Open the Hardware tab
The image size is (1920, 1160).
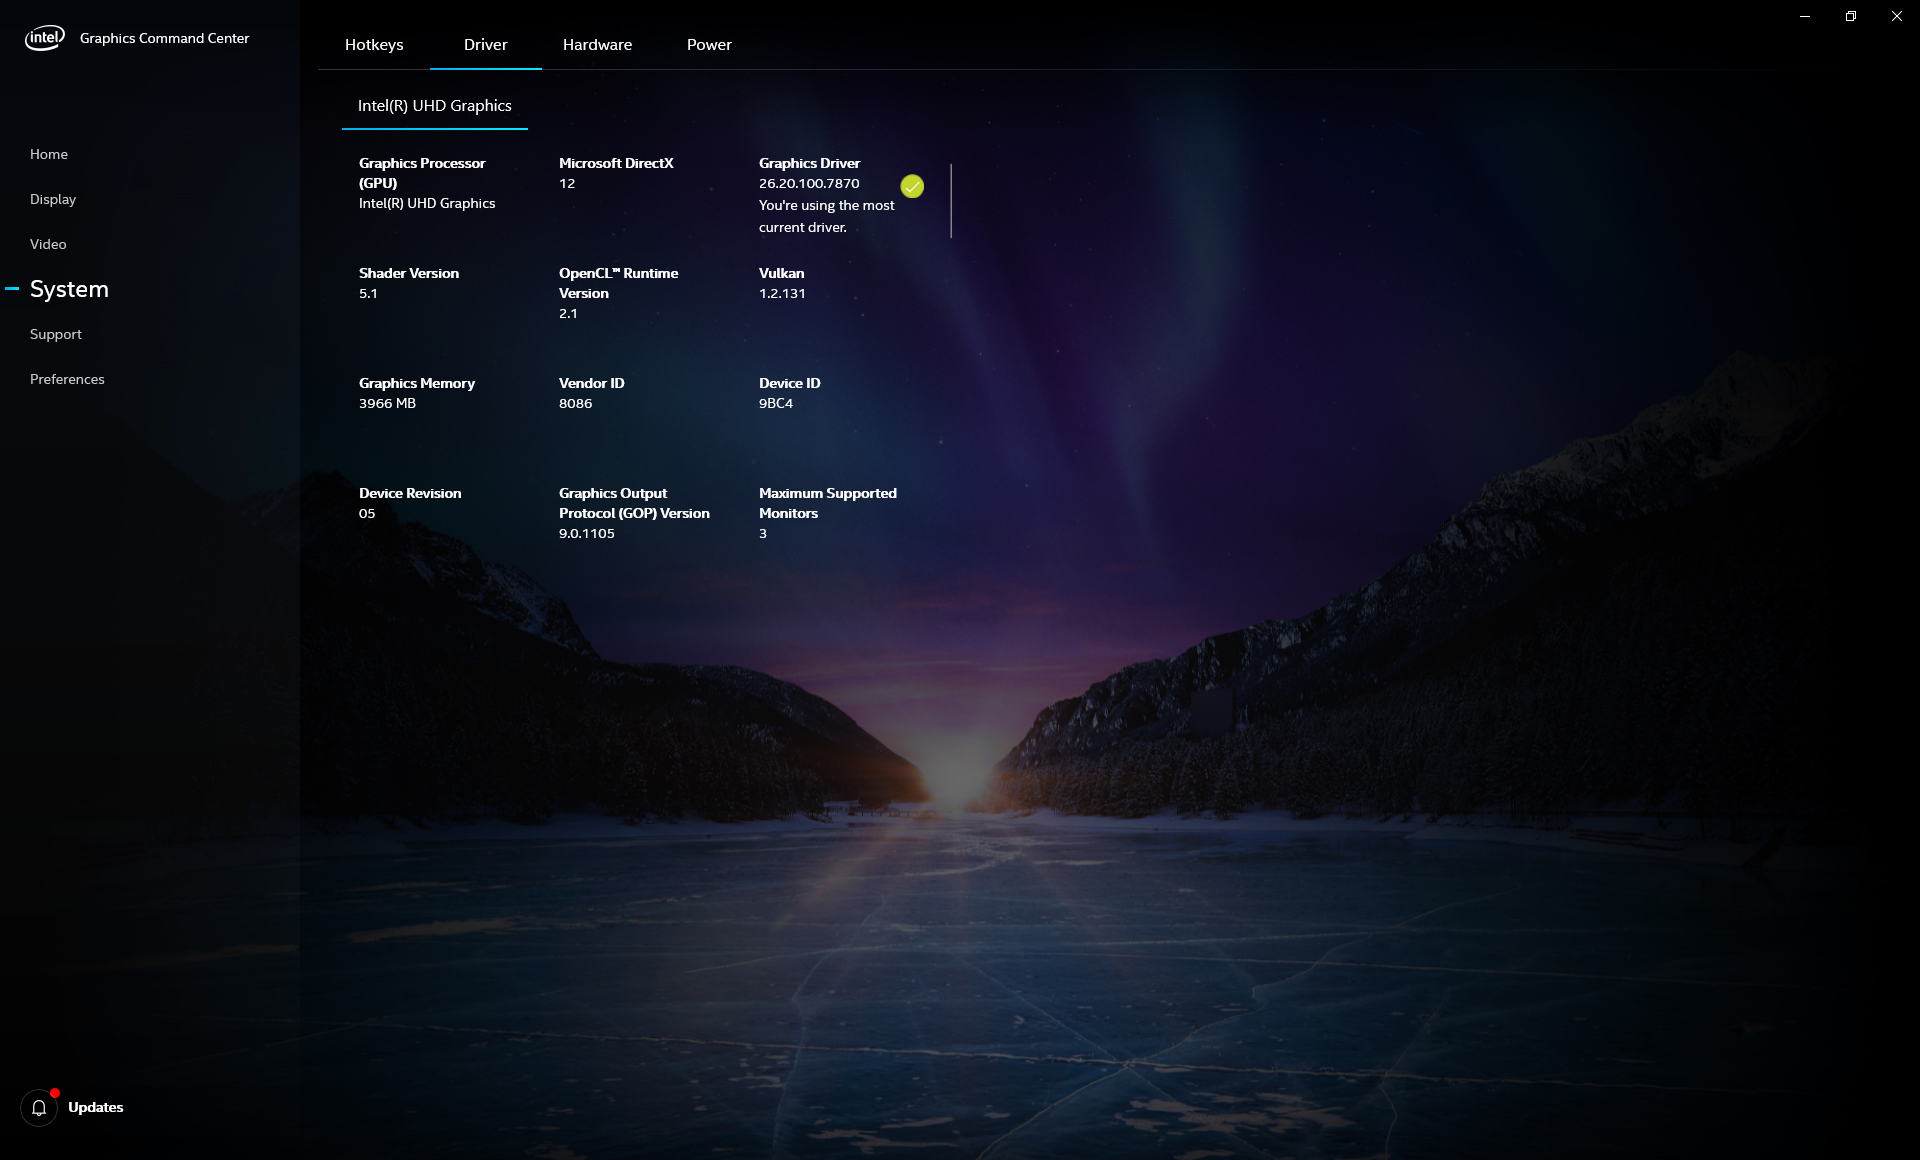pyautogui.click(x=597, y=45)
